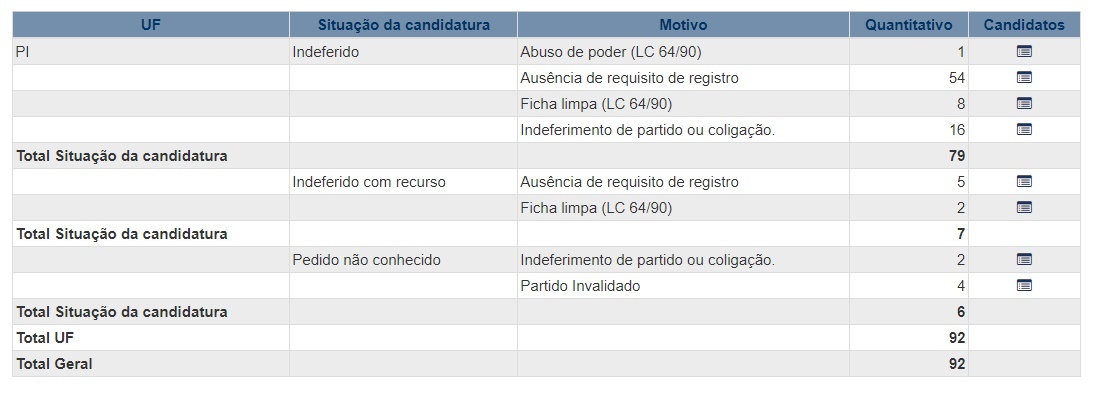1094x394 pixels.
Task: Select the Total Geral row label
Action: pyautogui.click(x=54, y=364)
